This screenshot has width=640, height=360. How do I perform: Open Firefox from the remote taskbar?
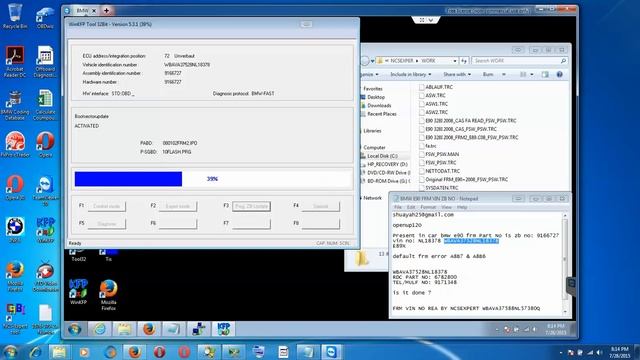149,329
